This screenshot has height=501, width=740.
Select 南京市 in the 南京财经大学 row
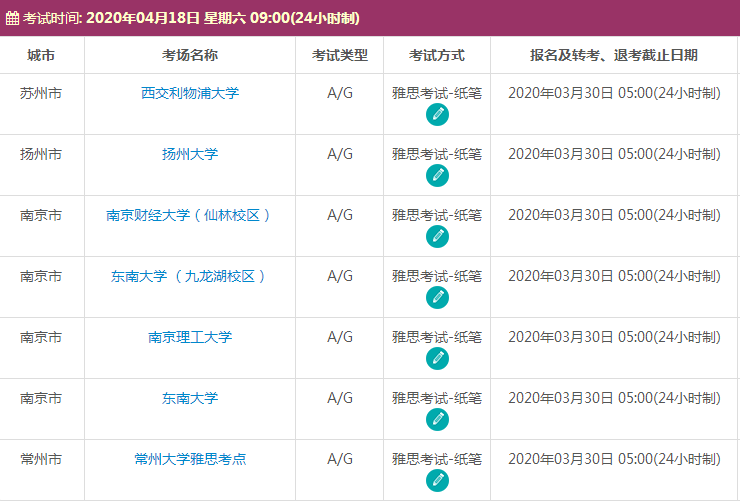41,215
